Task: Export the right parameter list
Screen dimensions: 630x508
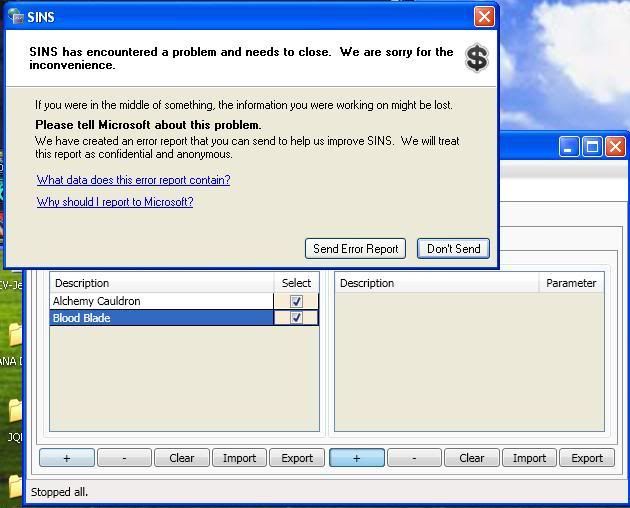Action: point(587,458)
